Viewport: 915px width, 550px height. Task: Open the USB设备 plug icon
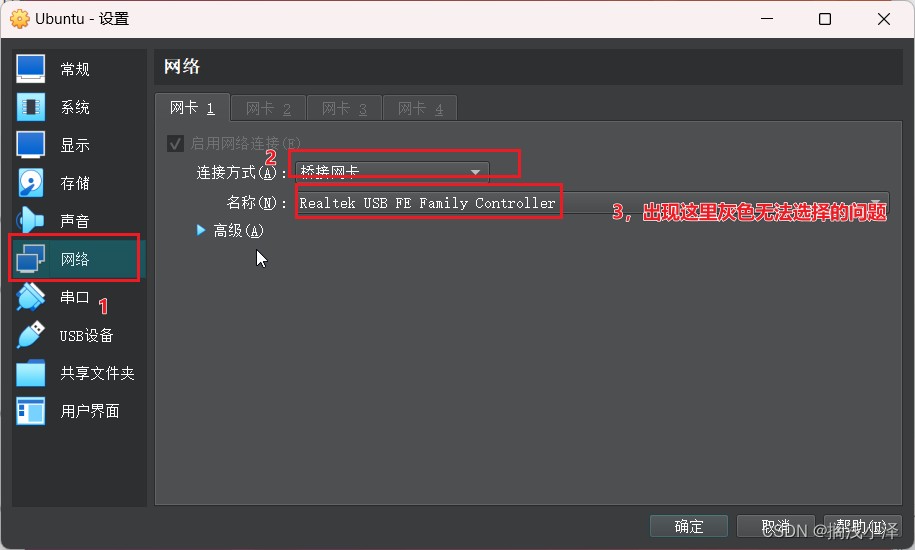[30, 335]
